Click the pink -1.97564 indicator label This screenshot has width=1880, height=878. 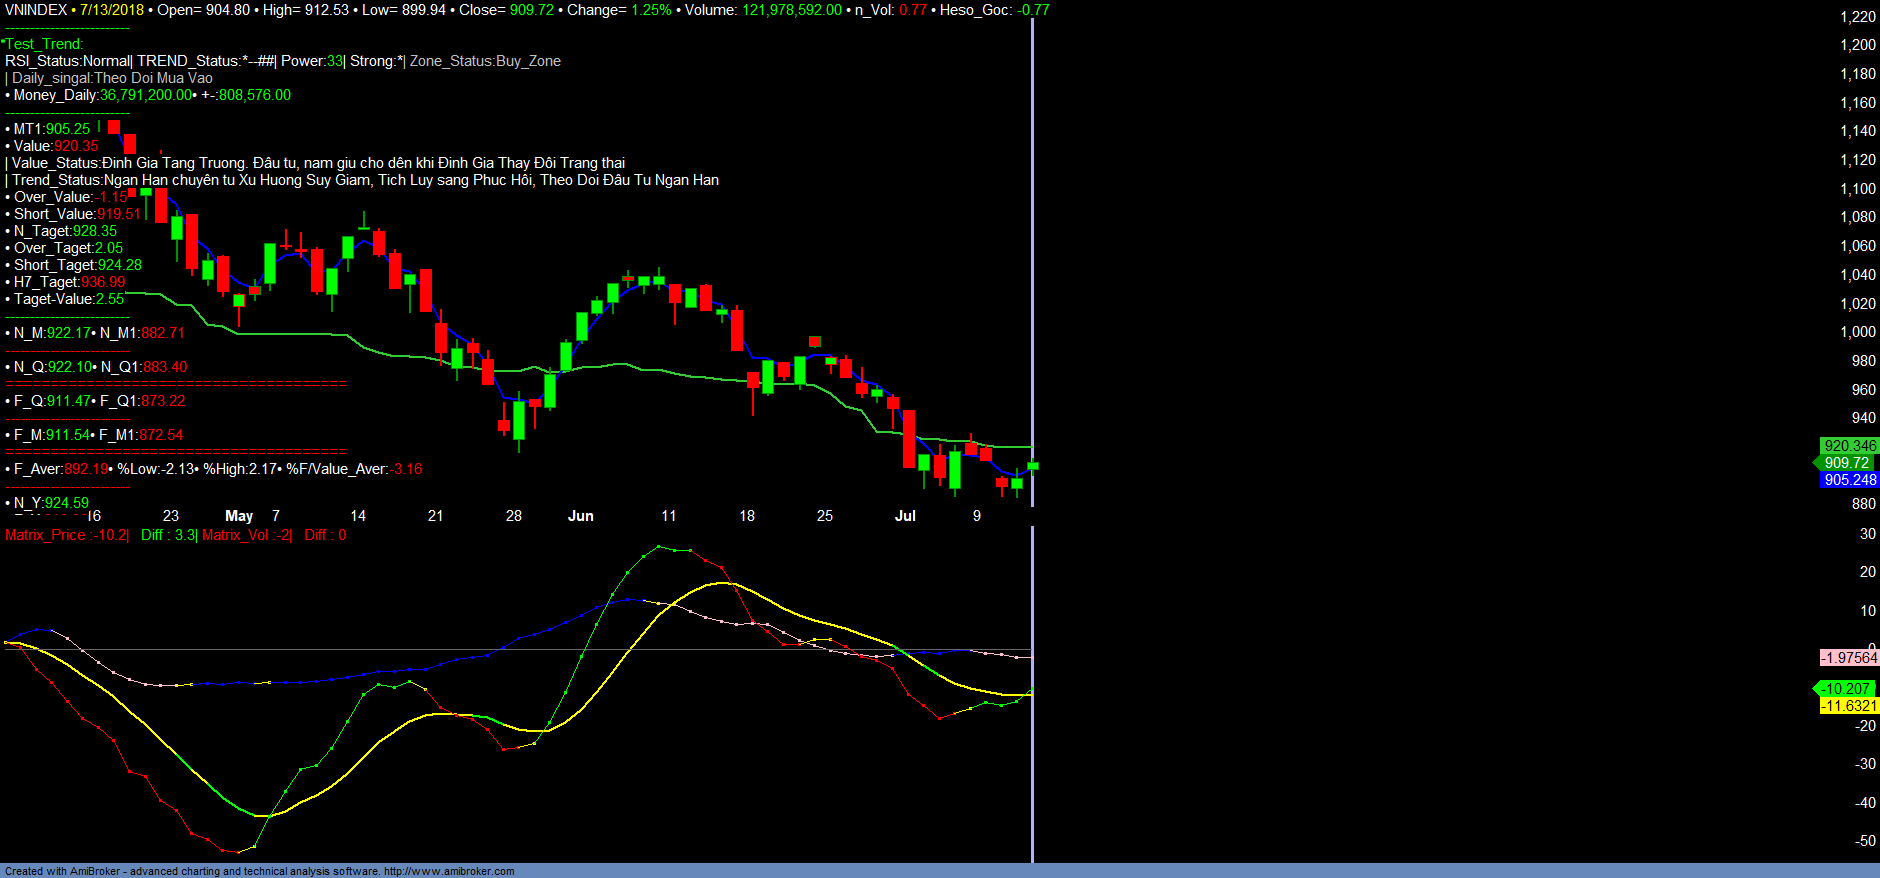click(x=1849, y=658)
